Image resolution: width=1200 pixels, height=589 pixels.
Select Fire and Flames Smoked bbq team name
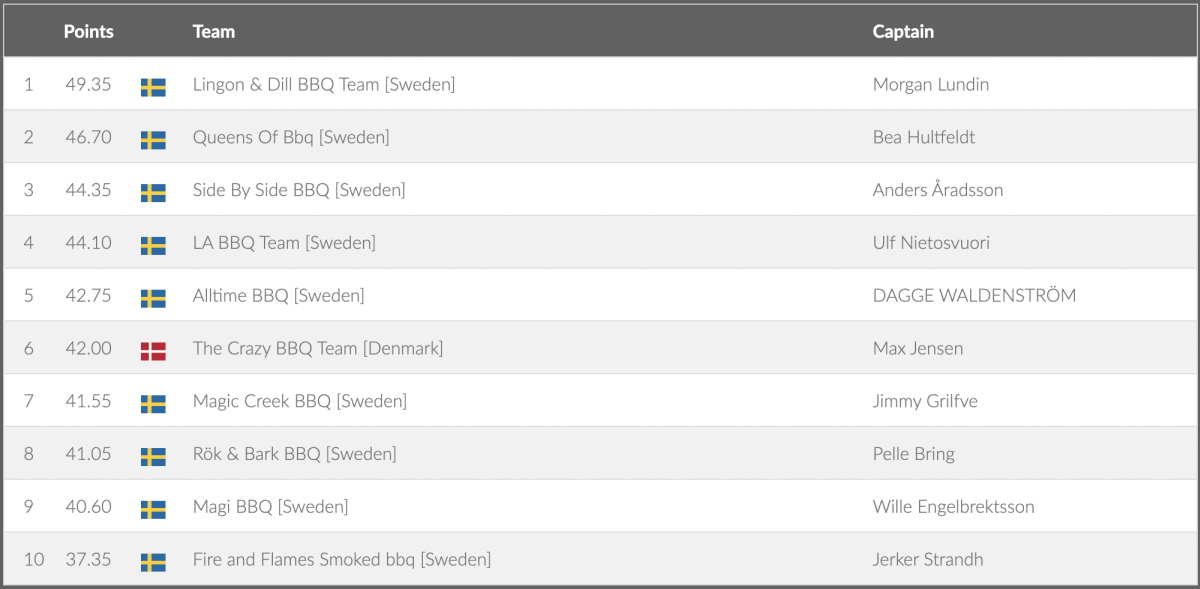click(341, 560)
